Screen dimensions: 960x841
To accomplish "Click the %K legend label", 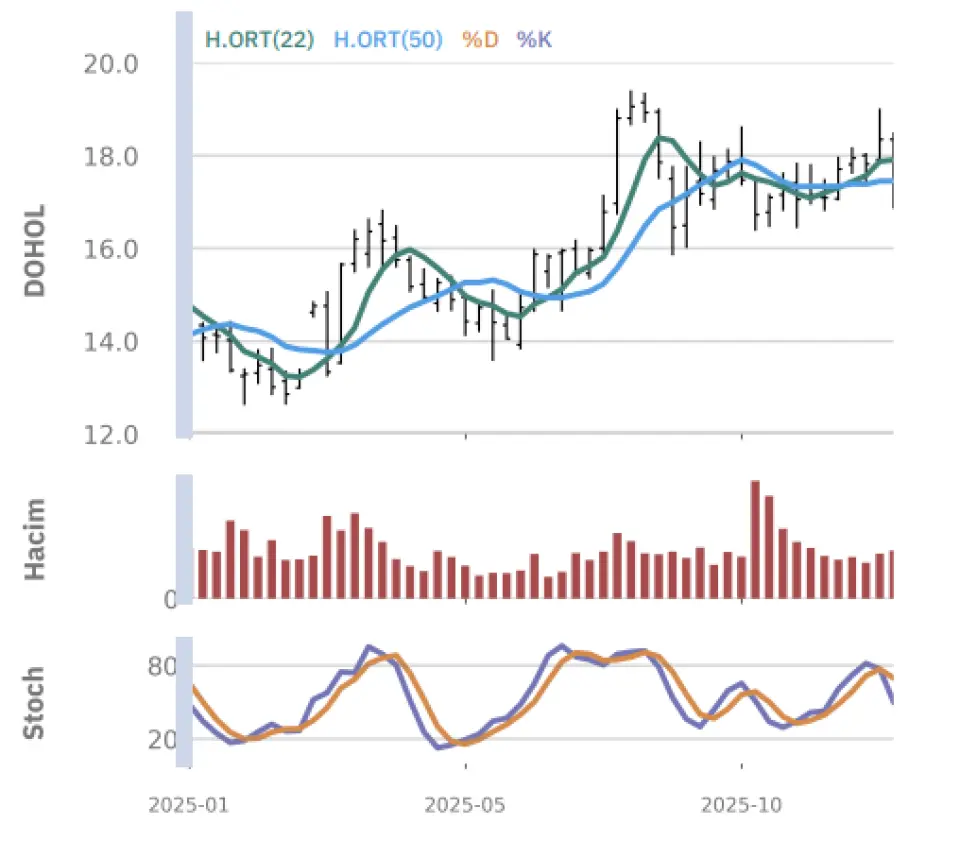I will pyautogui.click(x=533, y=40).
